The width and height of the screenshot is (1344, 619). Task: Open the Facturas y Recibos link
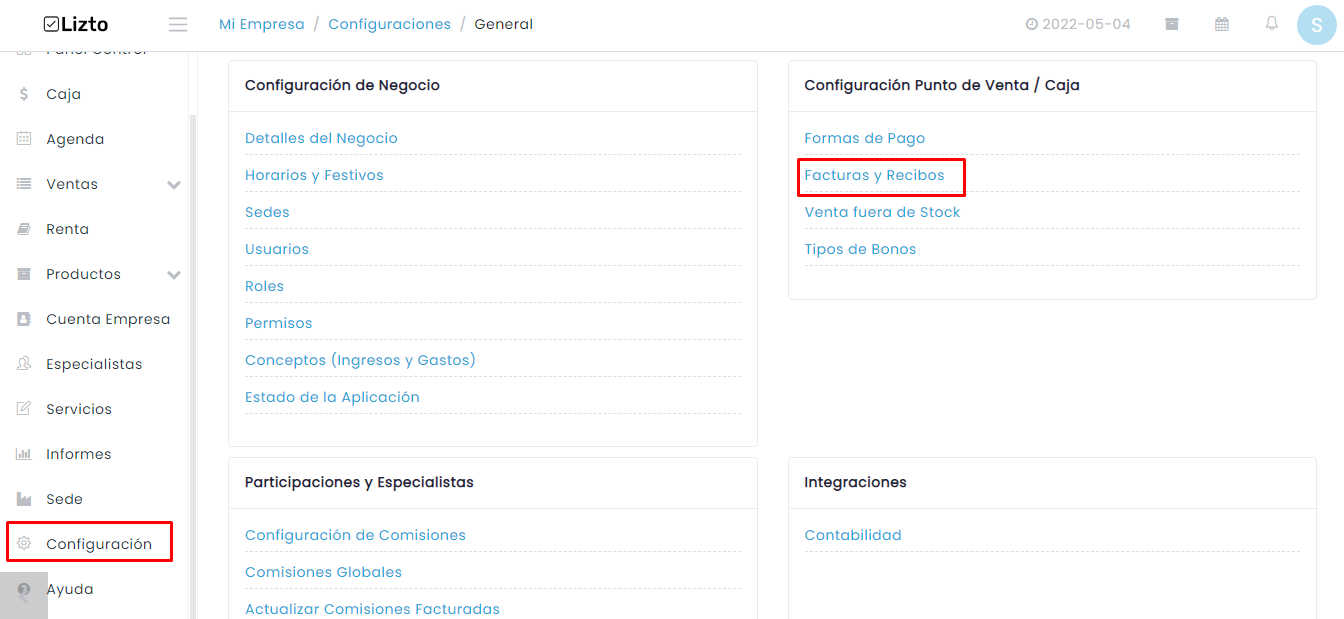[874, 175]
